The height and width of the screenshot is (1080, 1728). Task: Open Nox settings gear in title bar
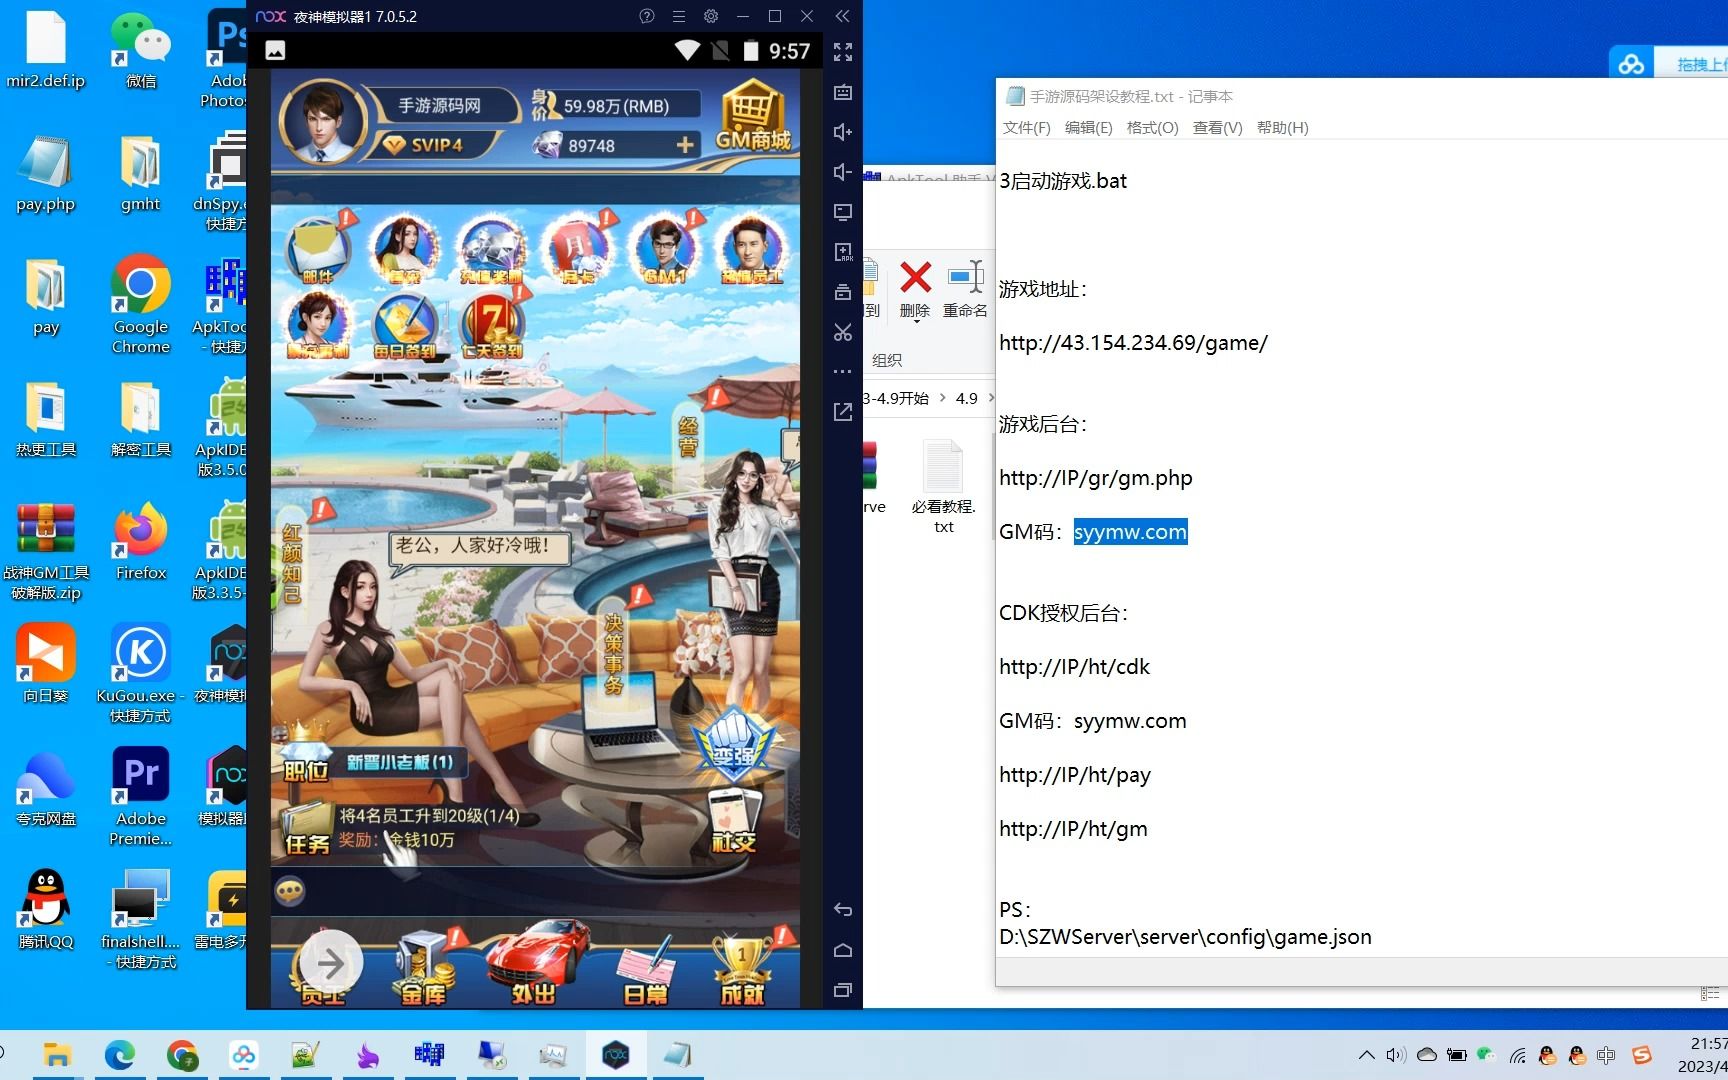pos(711,16)
